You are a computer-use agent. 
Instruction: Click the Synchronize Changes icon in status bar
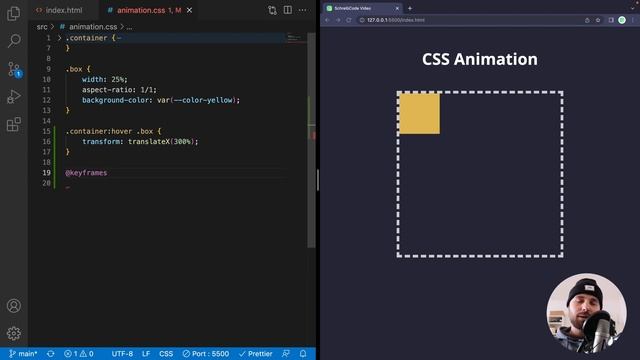coord(51,353)
